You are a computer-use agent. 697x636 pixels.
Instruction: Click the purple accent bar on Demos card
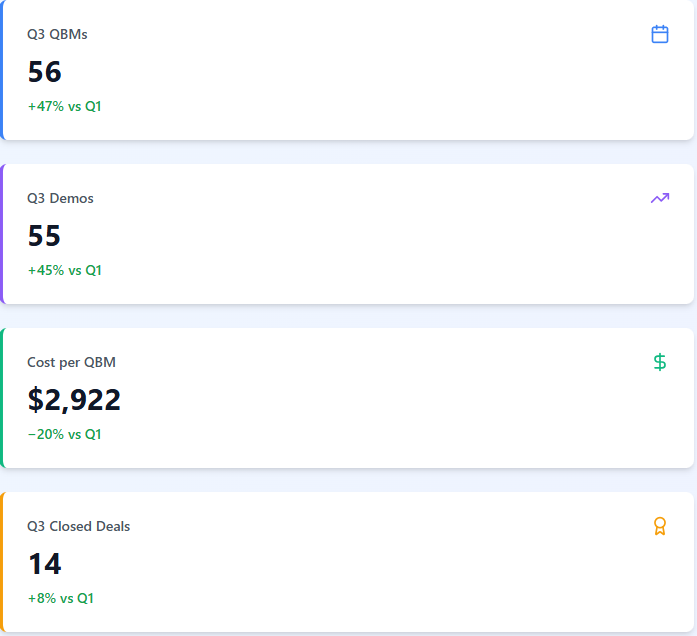(x=2, y=234)
